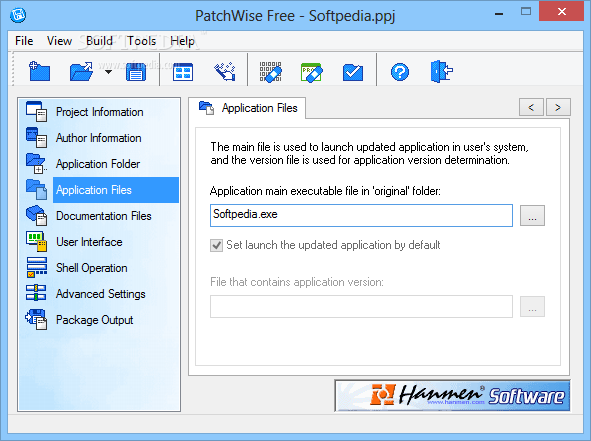
Task: Select Author Information in the sidebar
Action: pyautogui.click(x=98, y=138)
